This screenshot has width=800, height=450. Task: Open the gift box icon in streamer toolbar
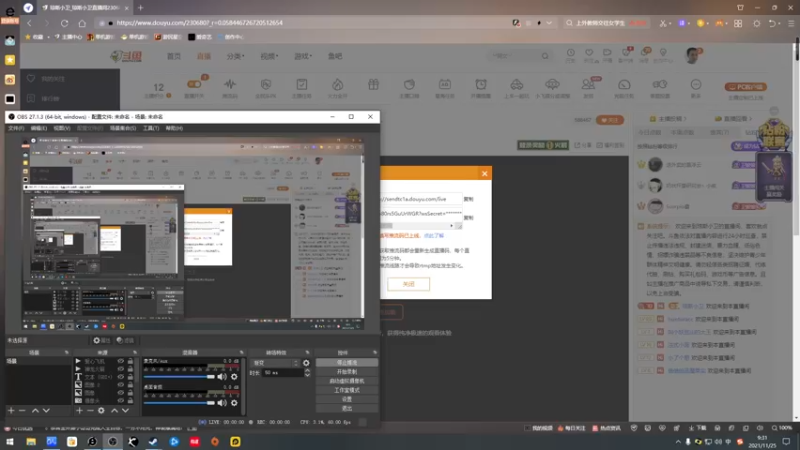373,84
